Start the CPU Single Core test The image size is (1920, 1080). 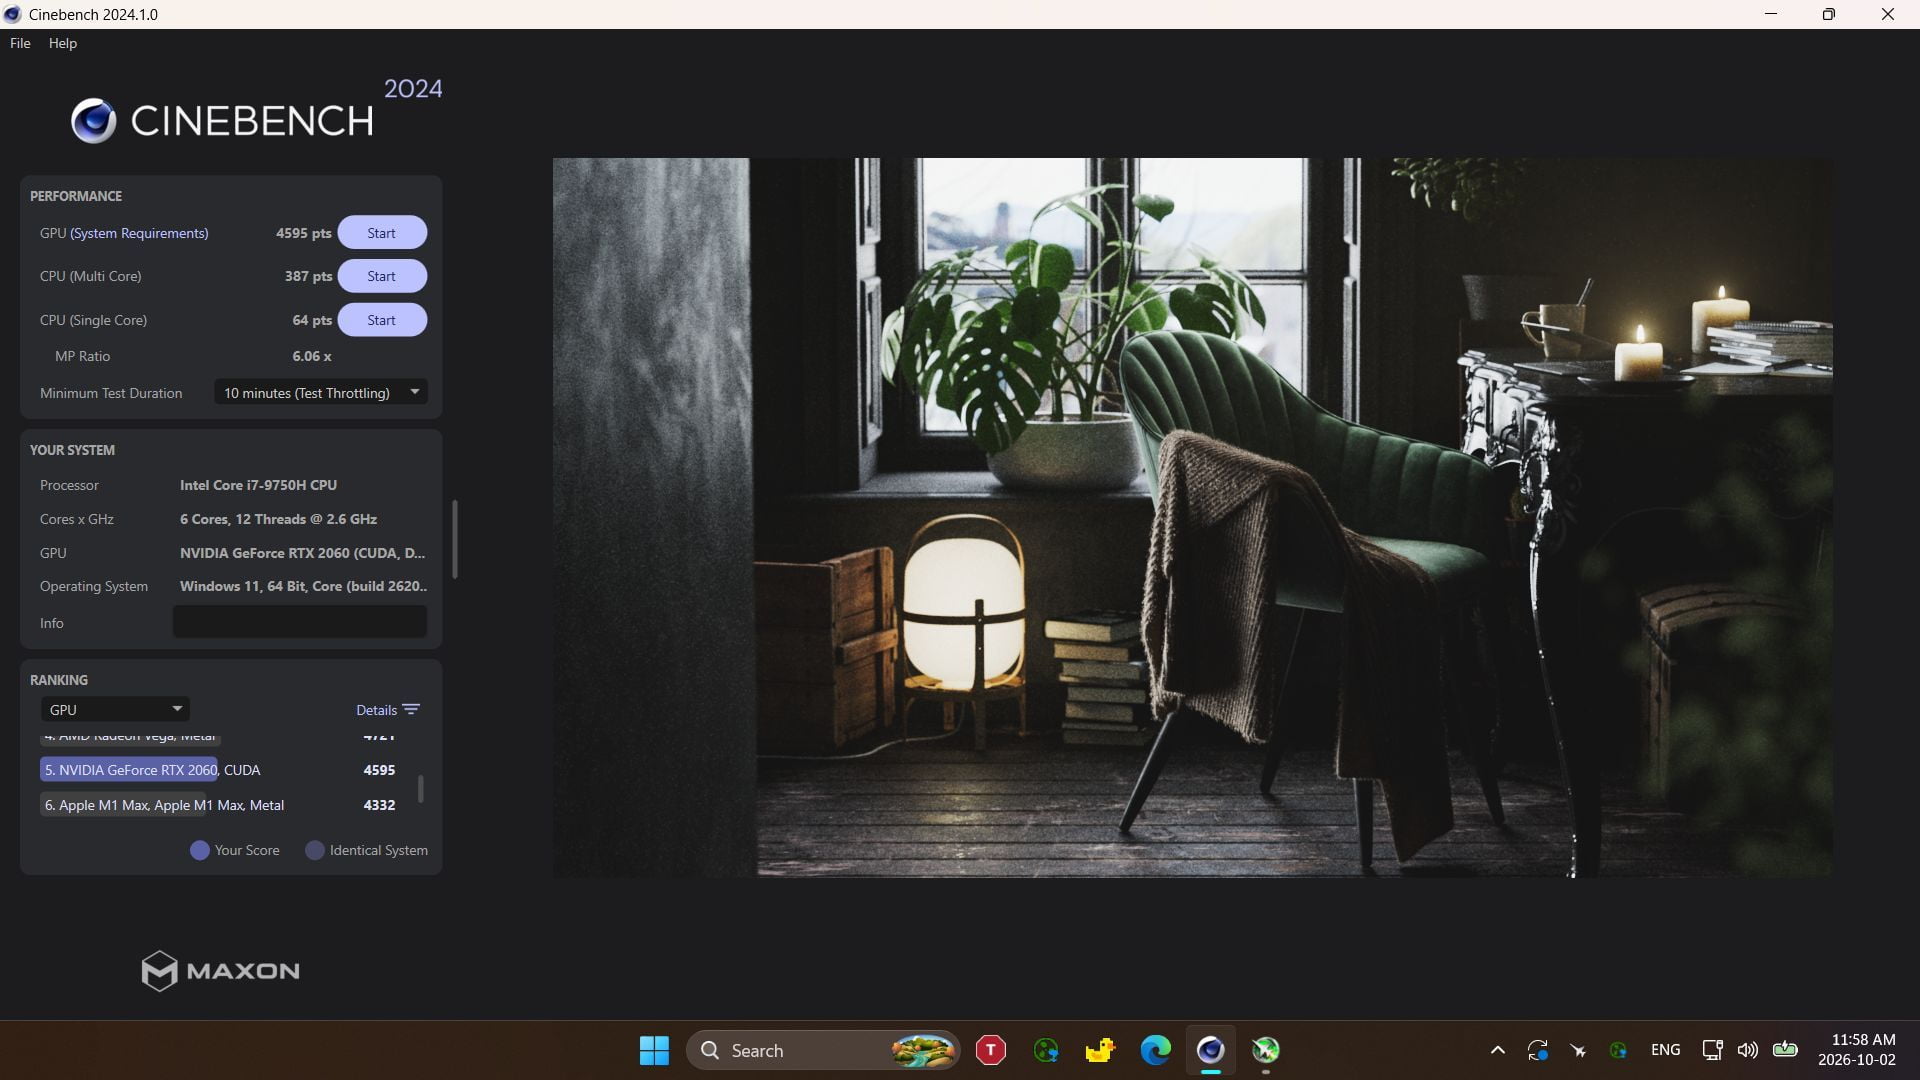tap(381, 320)
